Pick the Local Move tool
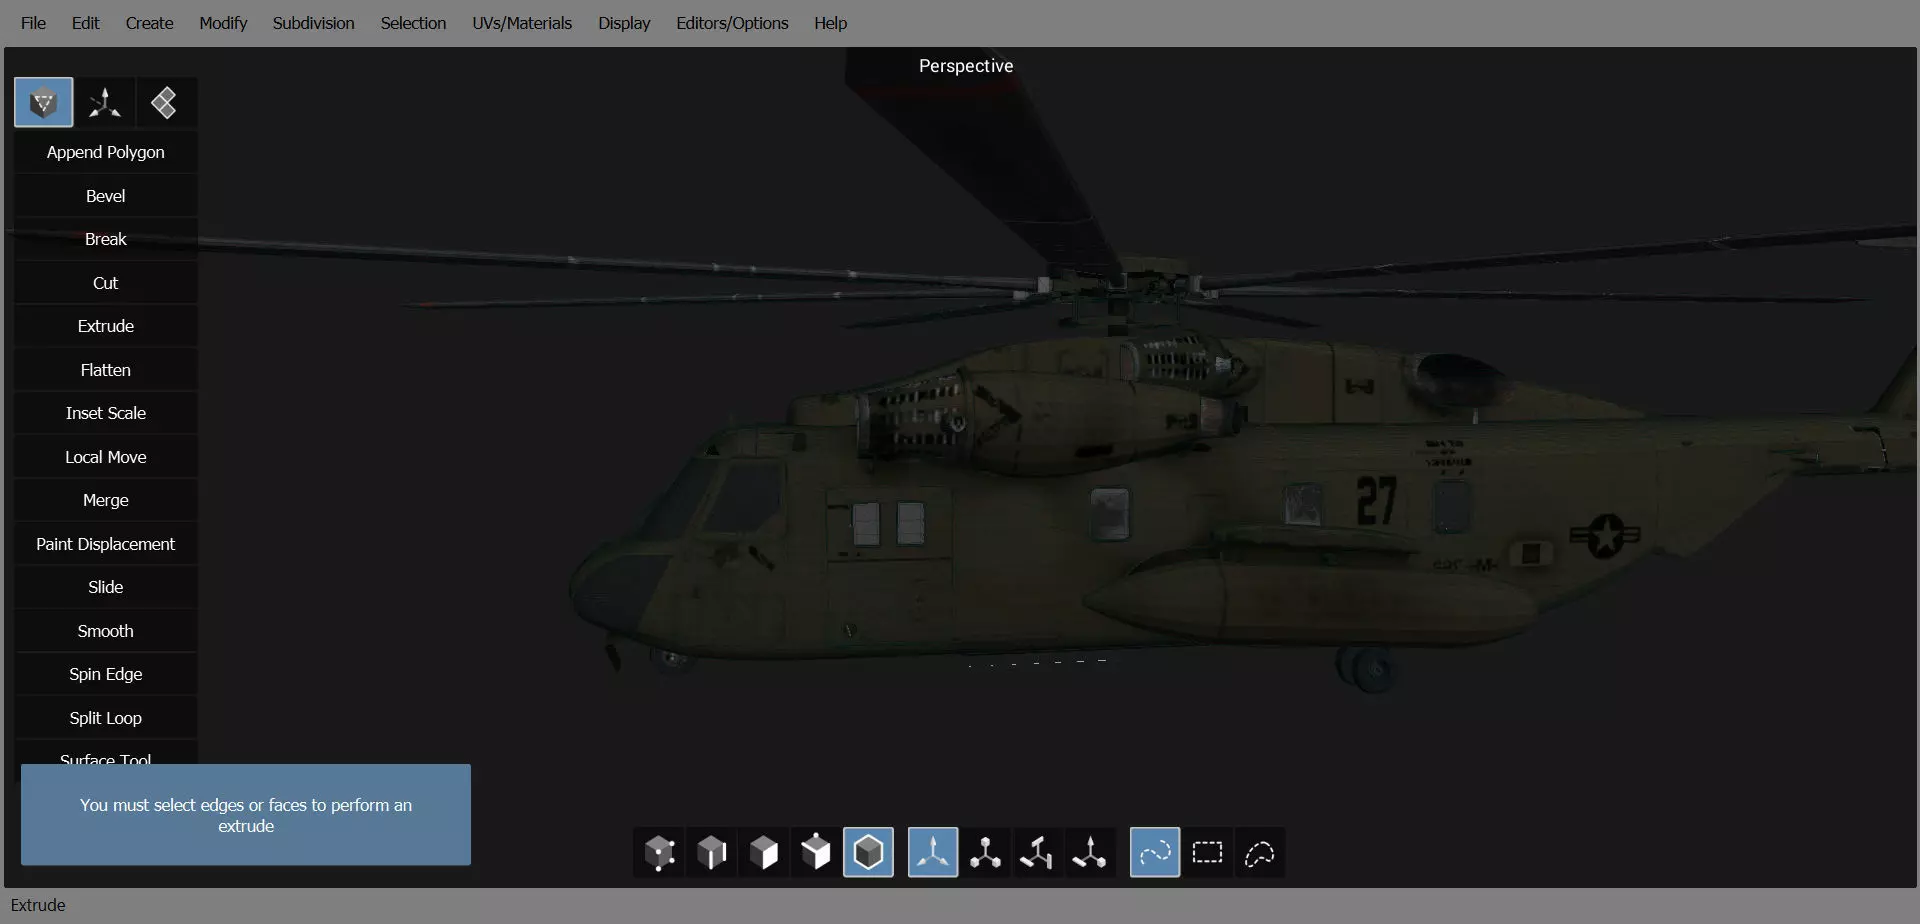 click(x=106, y=457)
